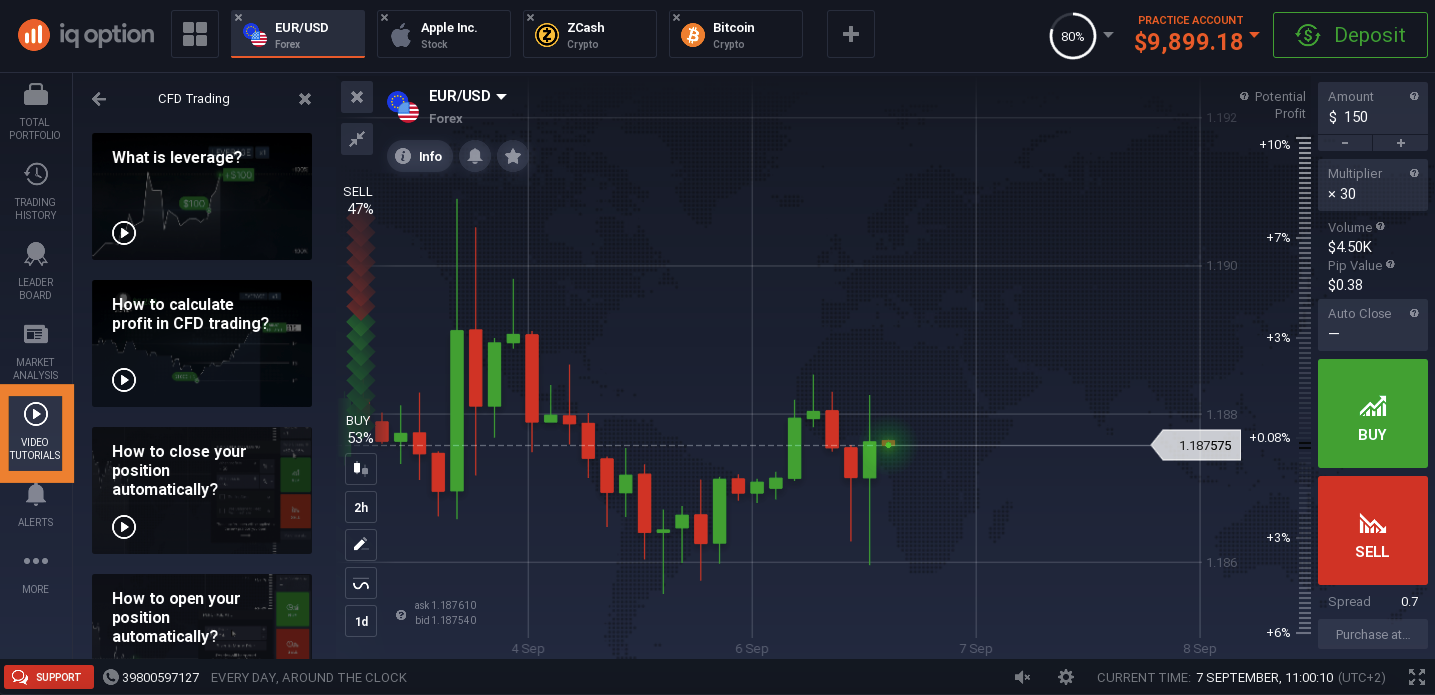Viewport: 1435px width, 695px height.
Task: Open 80% level progress circle
Action: tap(1072, 36)
